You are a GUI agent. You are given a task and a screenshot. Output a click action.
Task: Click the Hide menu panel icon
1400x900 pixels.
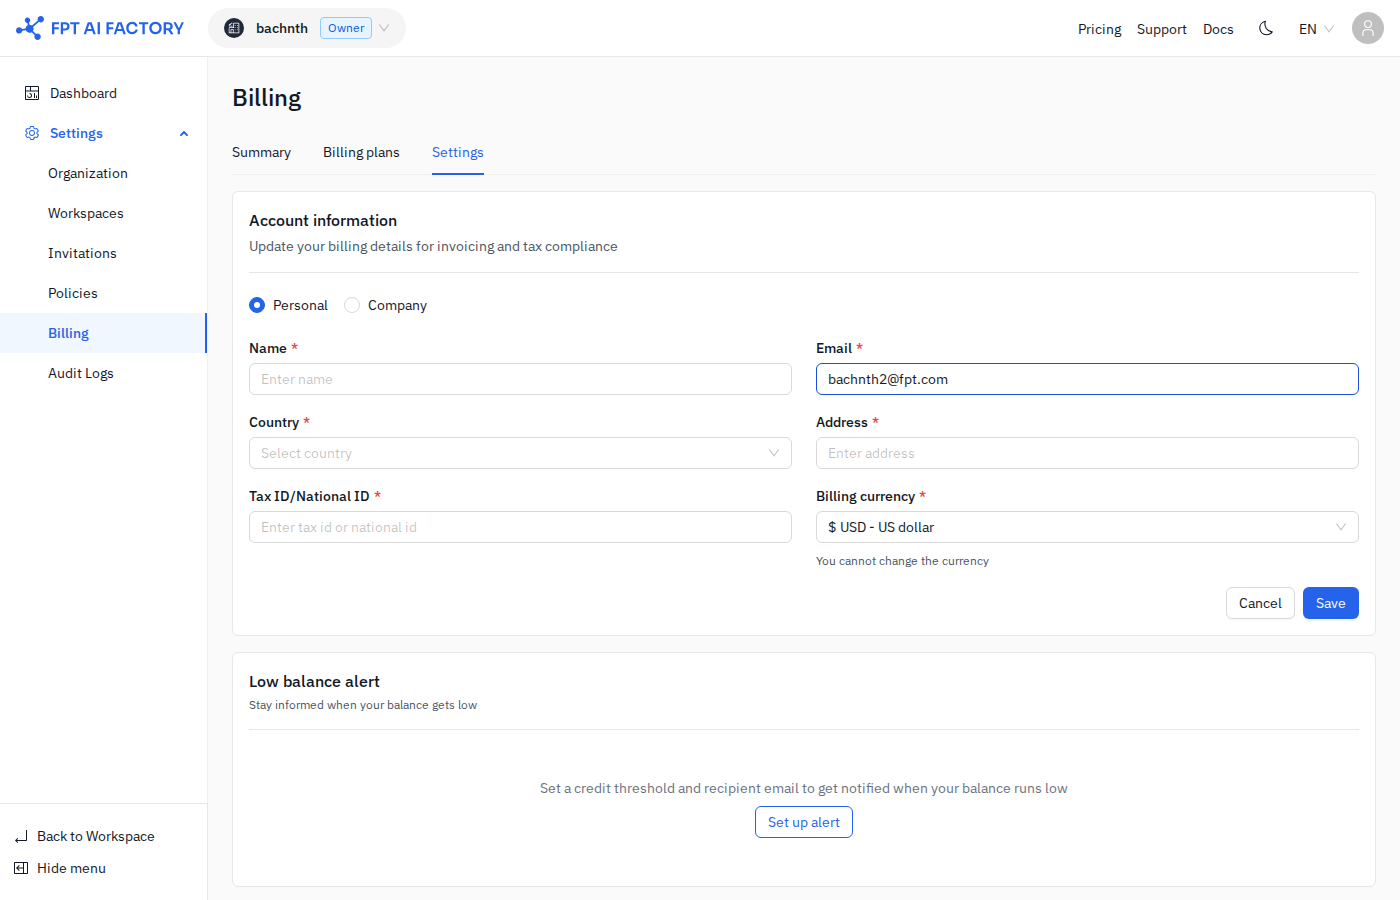(21, 868)
